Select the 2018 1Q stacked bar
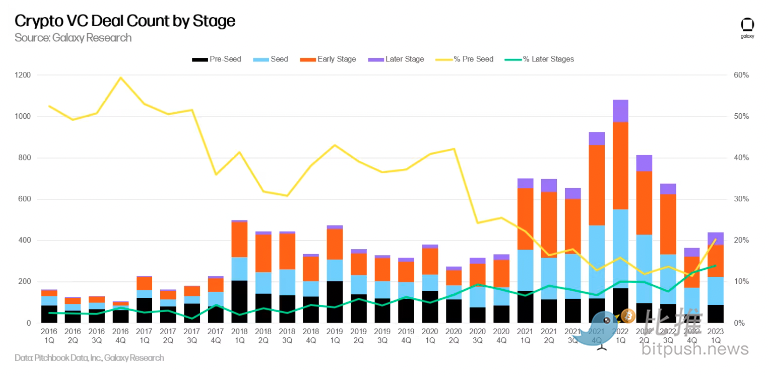The height and width of the screenshot is (376, 769). (x=239, y=272)
